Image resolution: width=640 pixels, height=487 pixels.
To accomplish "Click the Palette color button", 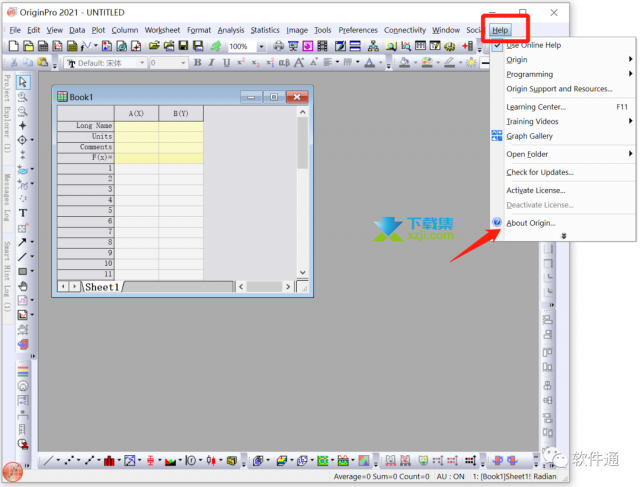I will (427, 62).
